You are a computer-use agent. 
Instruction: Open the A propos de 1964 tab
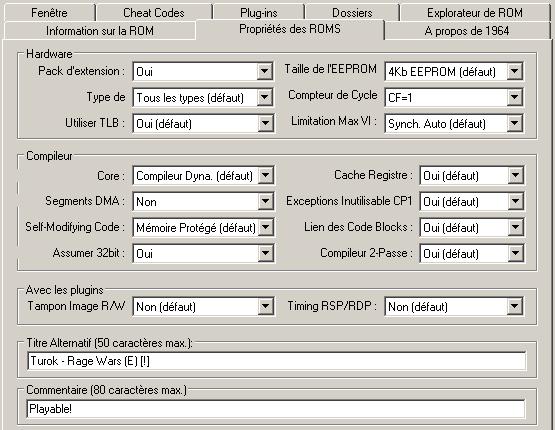coord(467,30)
